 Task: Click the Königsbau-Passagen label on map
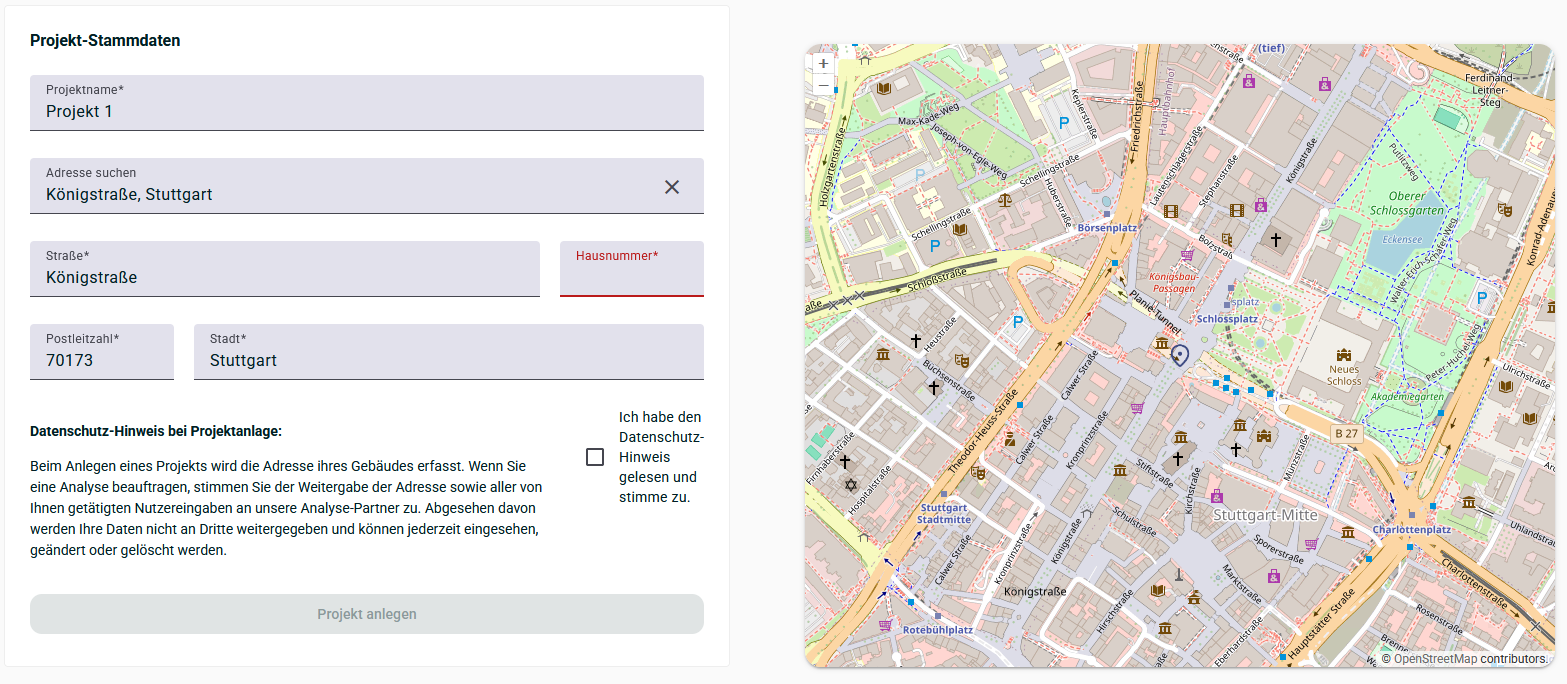1173,282
